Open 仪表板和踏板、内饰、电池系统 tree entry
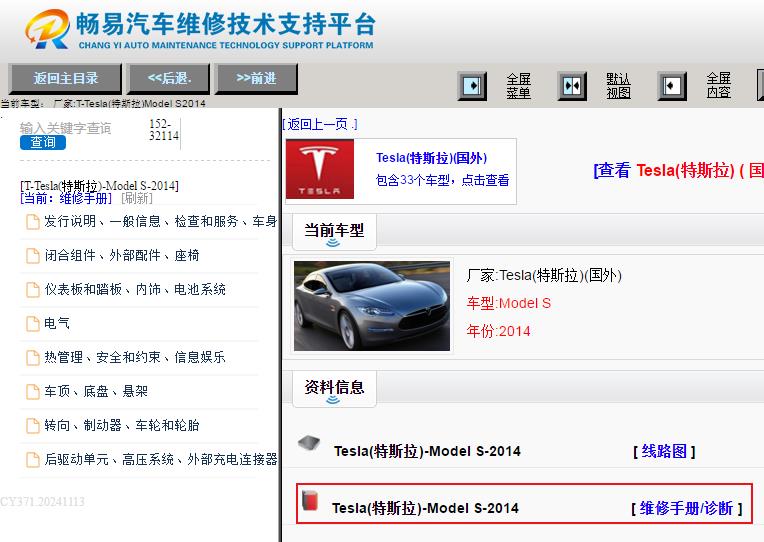This screenshot has width=764, height=542. 135,290
